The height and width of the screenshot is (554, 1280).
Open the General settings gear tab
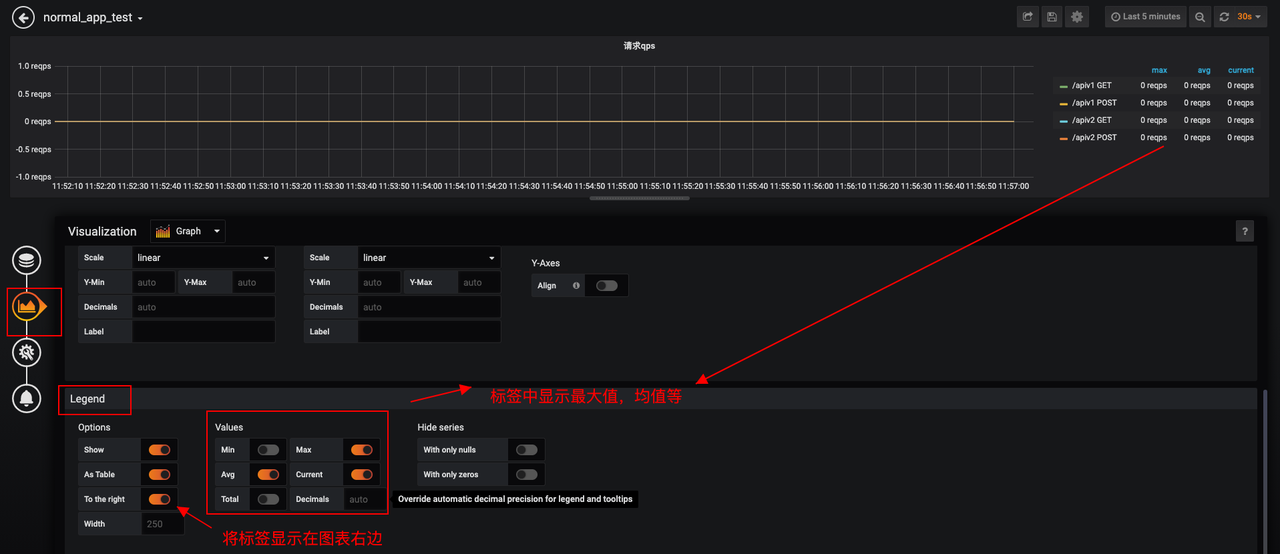click(27, 352)
